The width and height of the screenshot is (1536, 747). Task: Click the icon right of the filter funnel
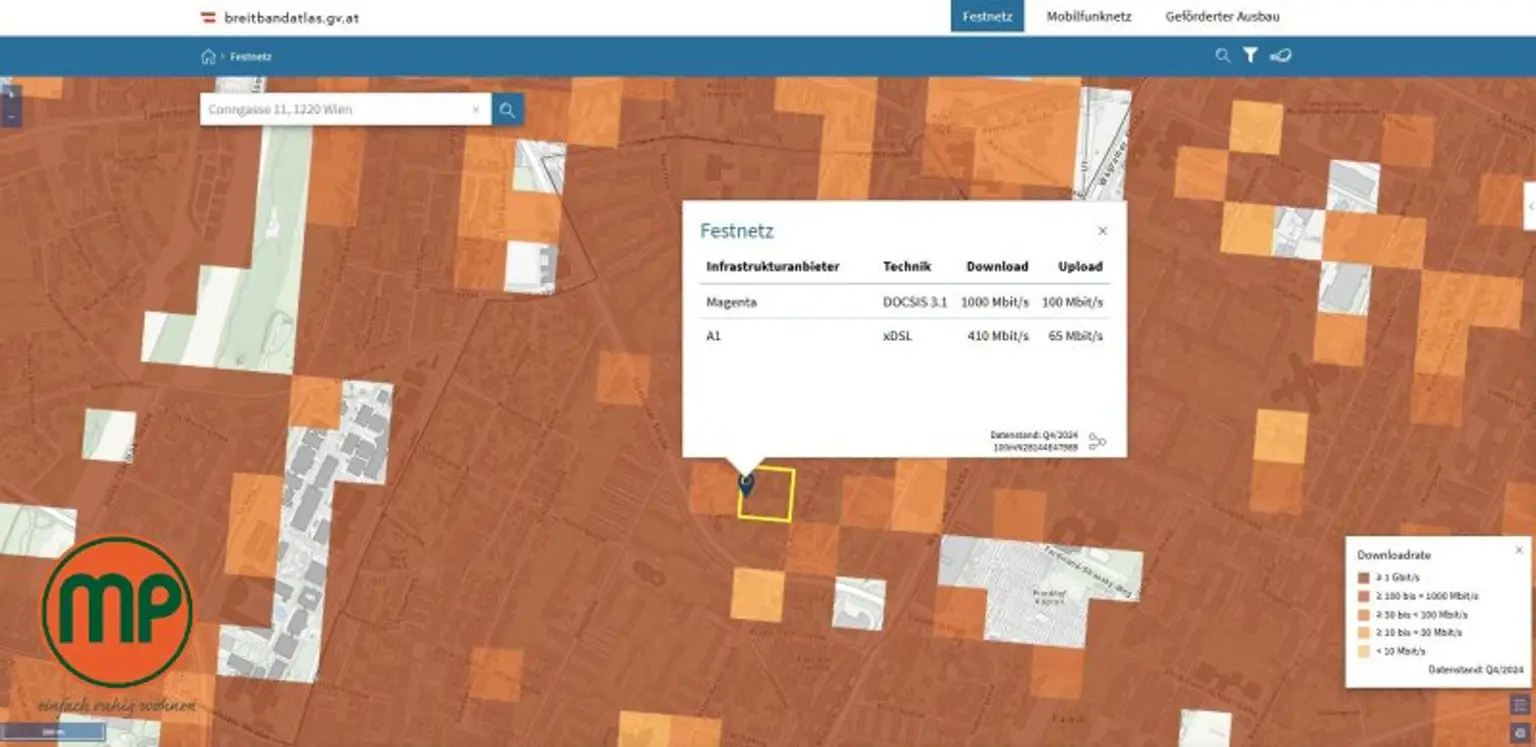[1280, 56]
